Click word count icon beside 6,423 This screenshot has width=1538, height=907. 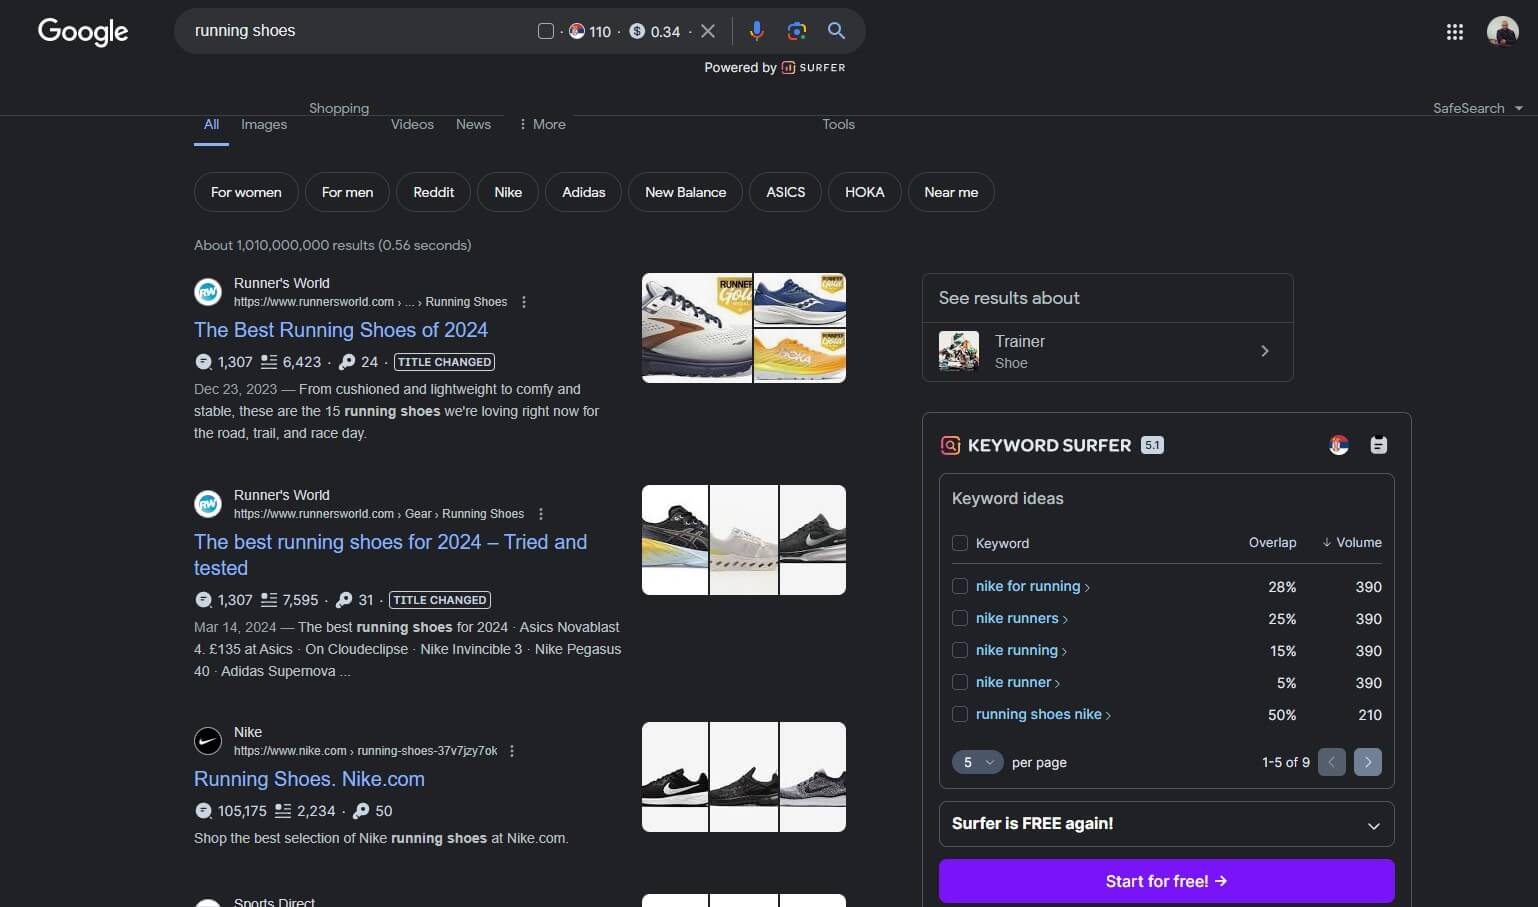point(269,362)
